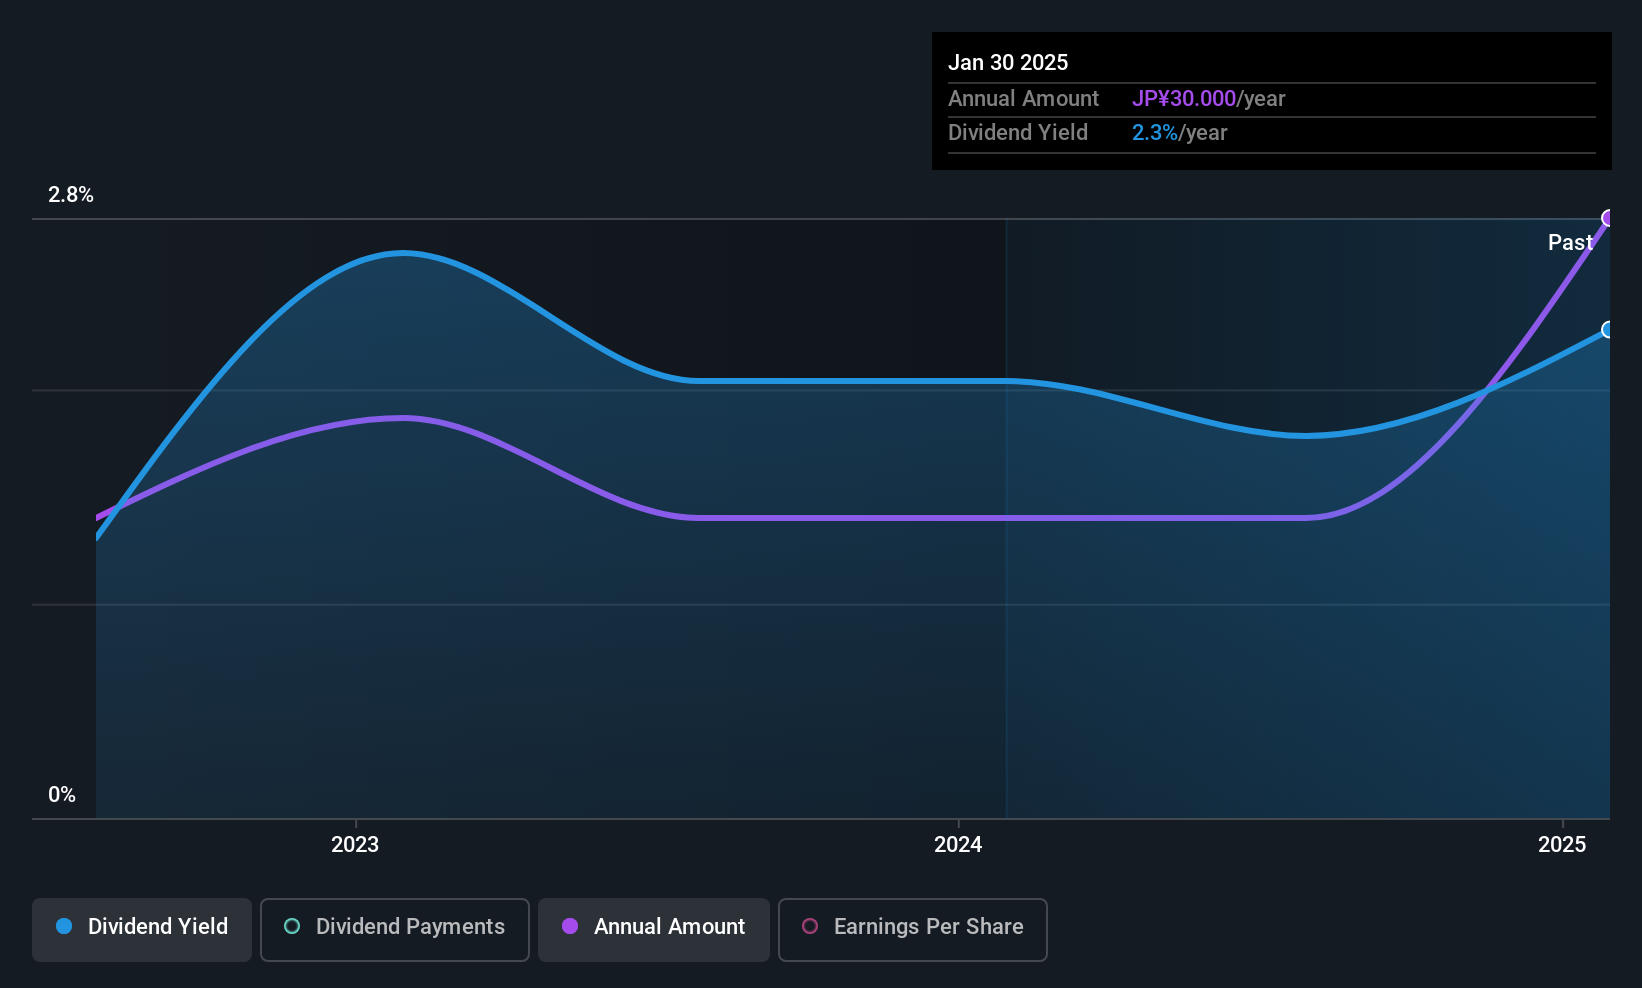Click the 2023 x-axis label
The width and height of the screenshot is (1642, 988).
(x=355, y=845)
